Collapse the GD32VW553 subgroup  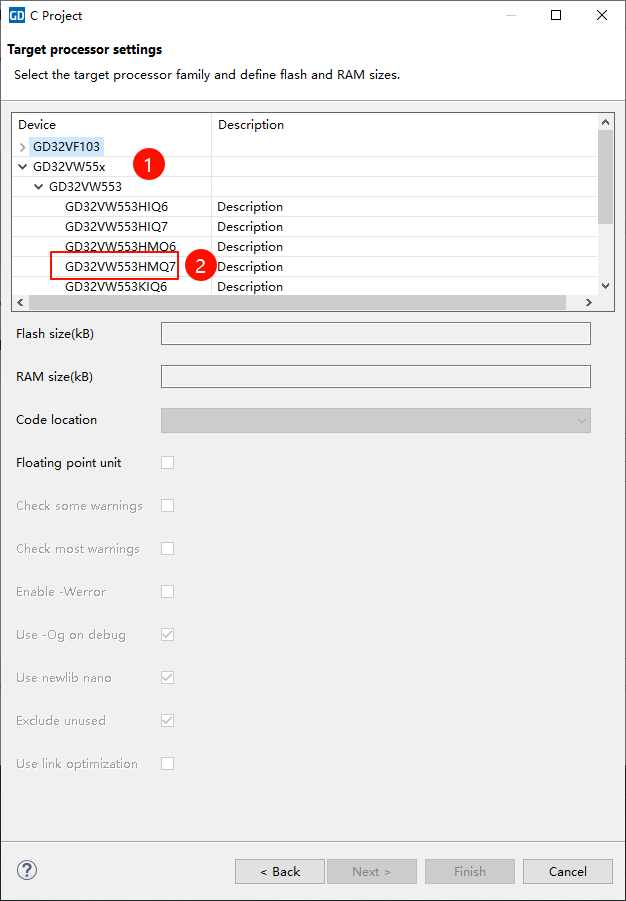pos(39,187)
